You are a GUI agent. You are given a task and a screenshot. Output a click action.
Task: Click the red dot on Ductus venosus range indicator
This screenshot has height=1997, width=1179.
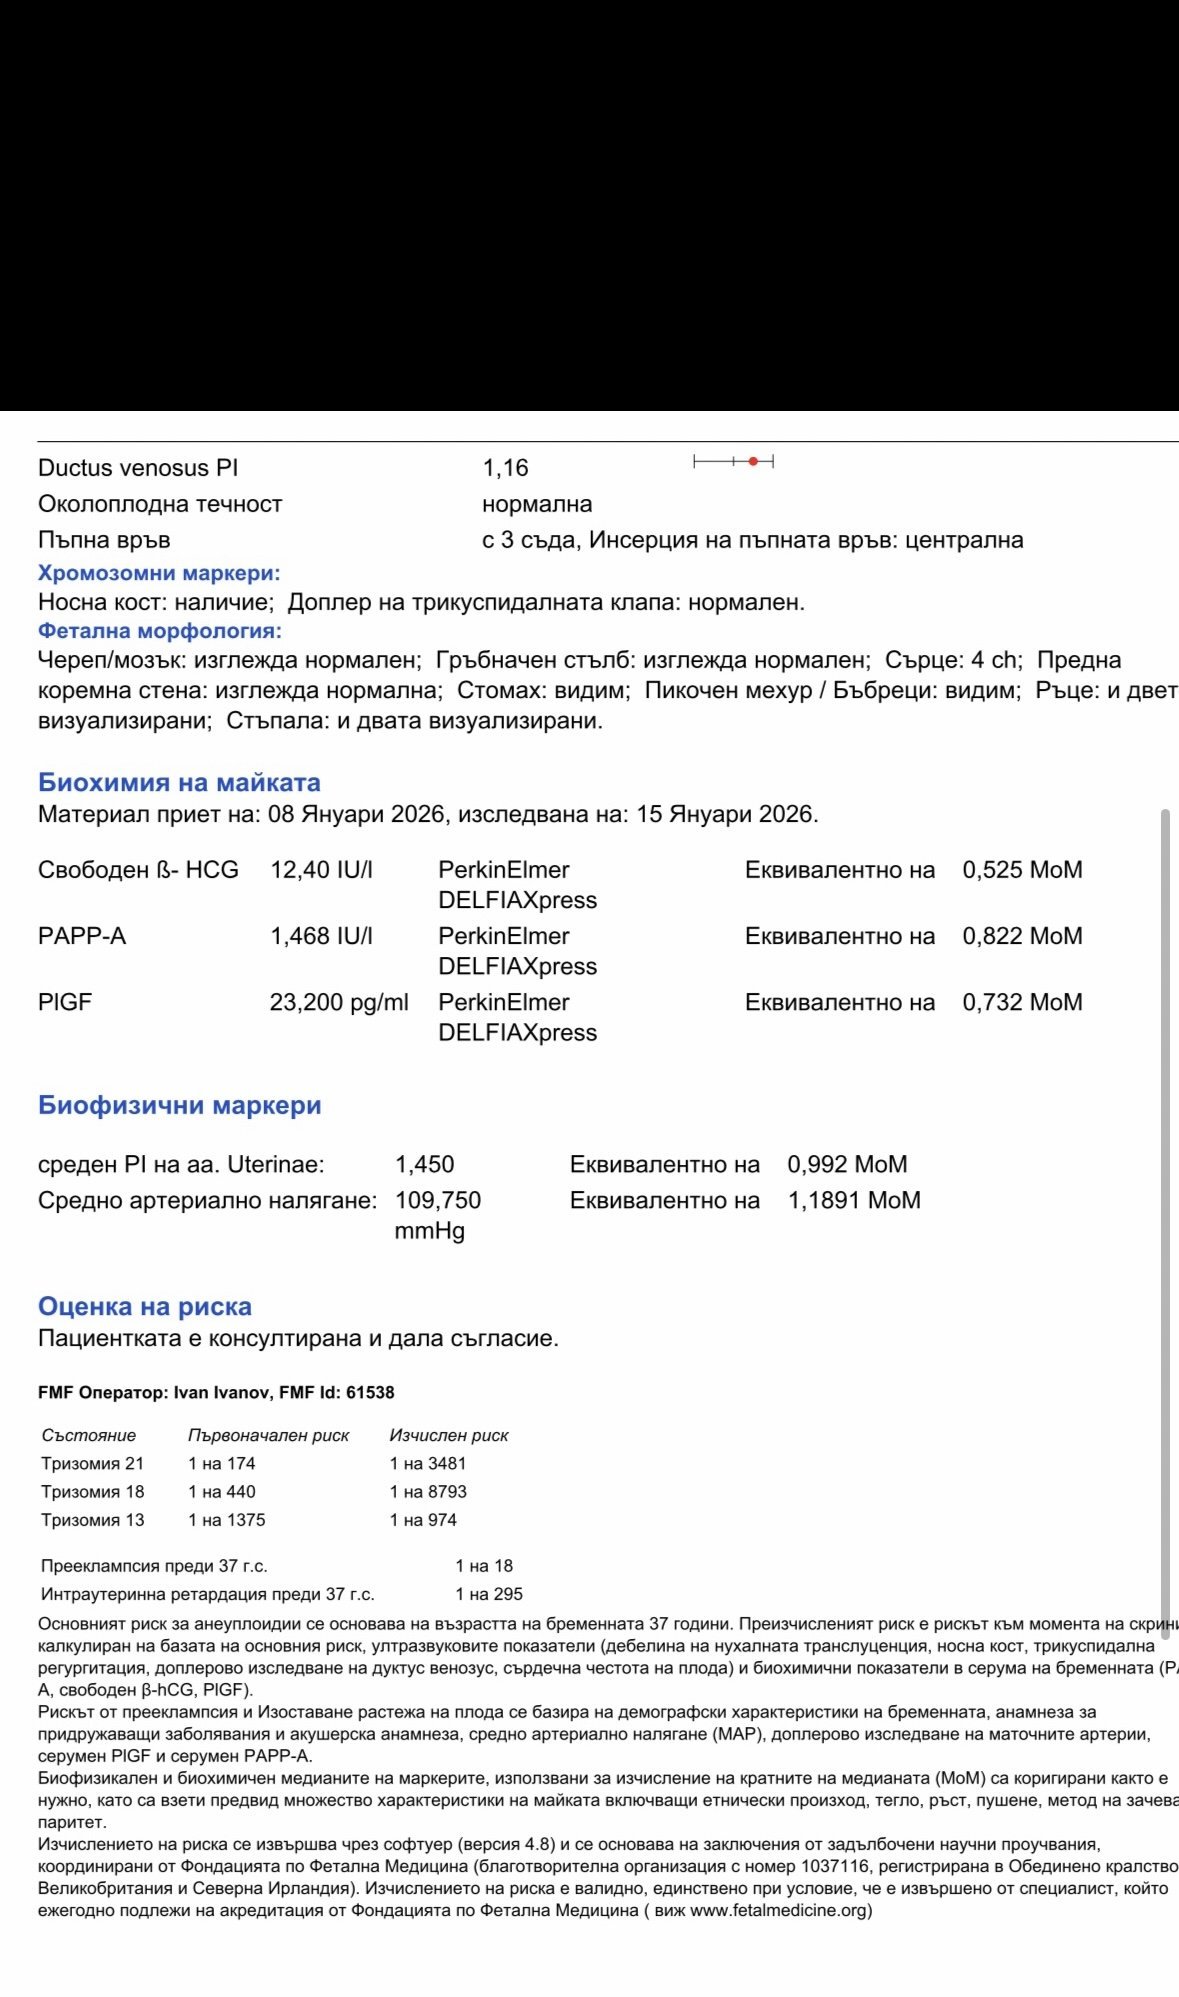coord(753,461)
